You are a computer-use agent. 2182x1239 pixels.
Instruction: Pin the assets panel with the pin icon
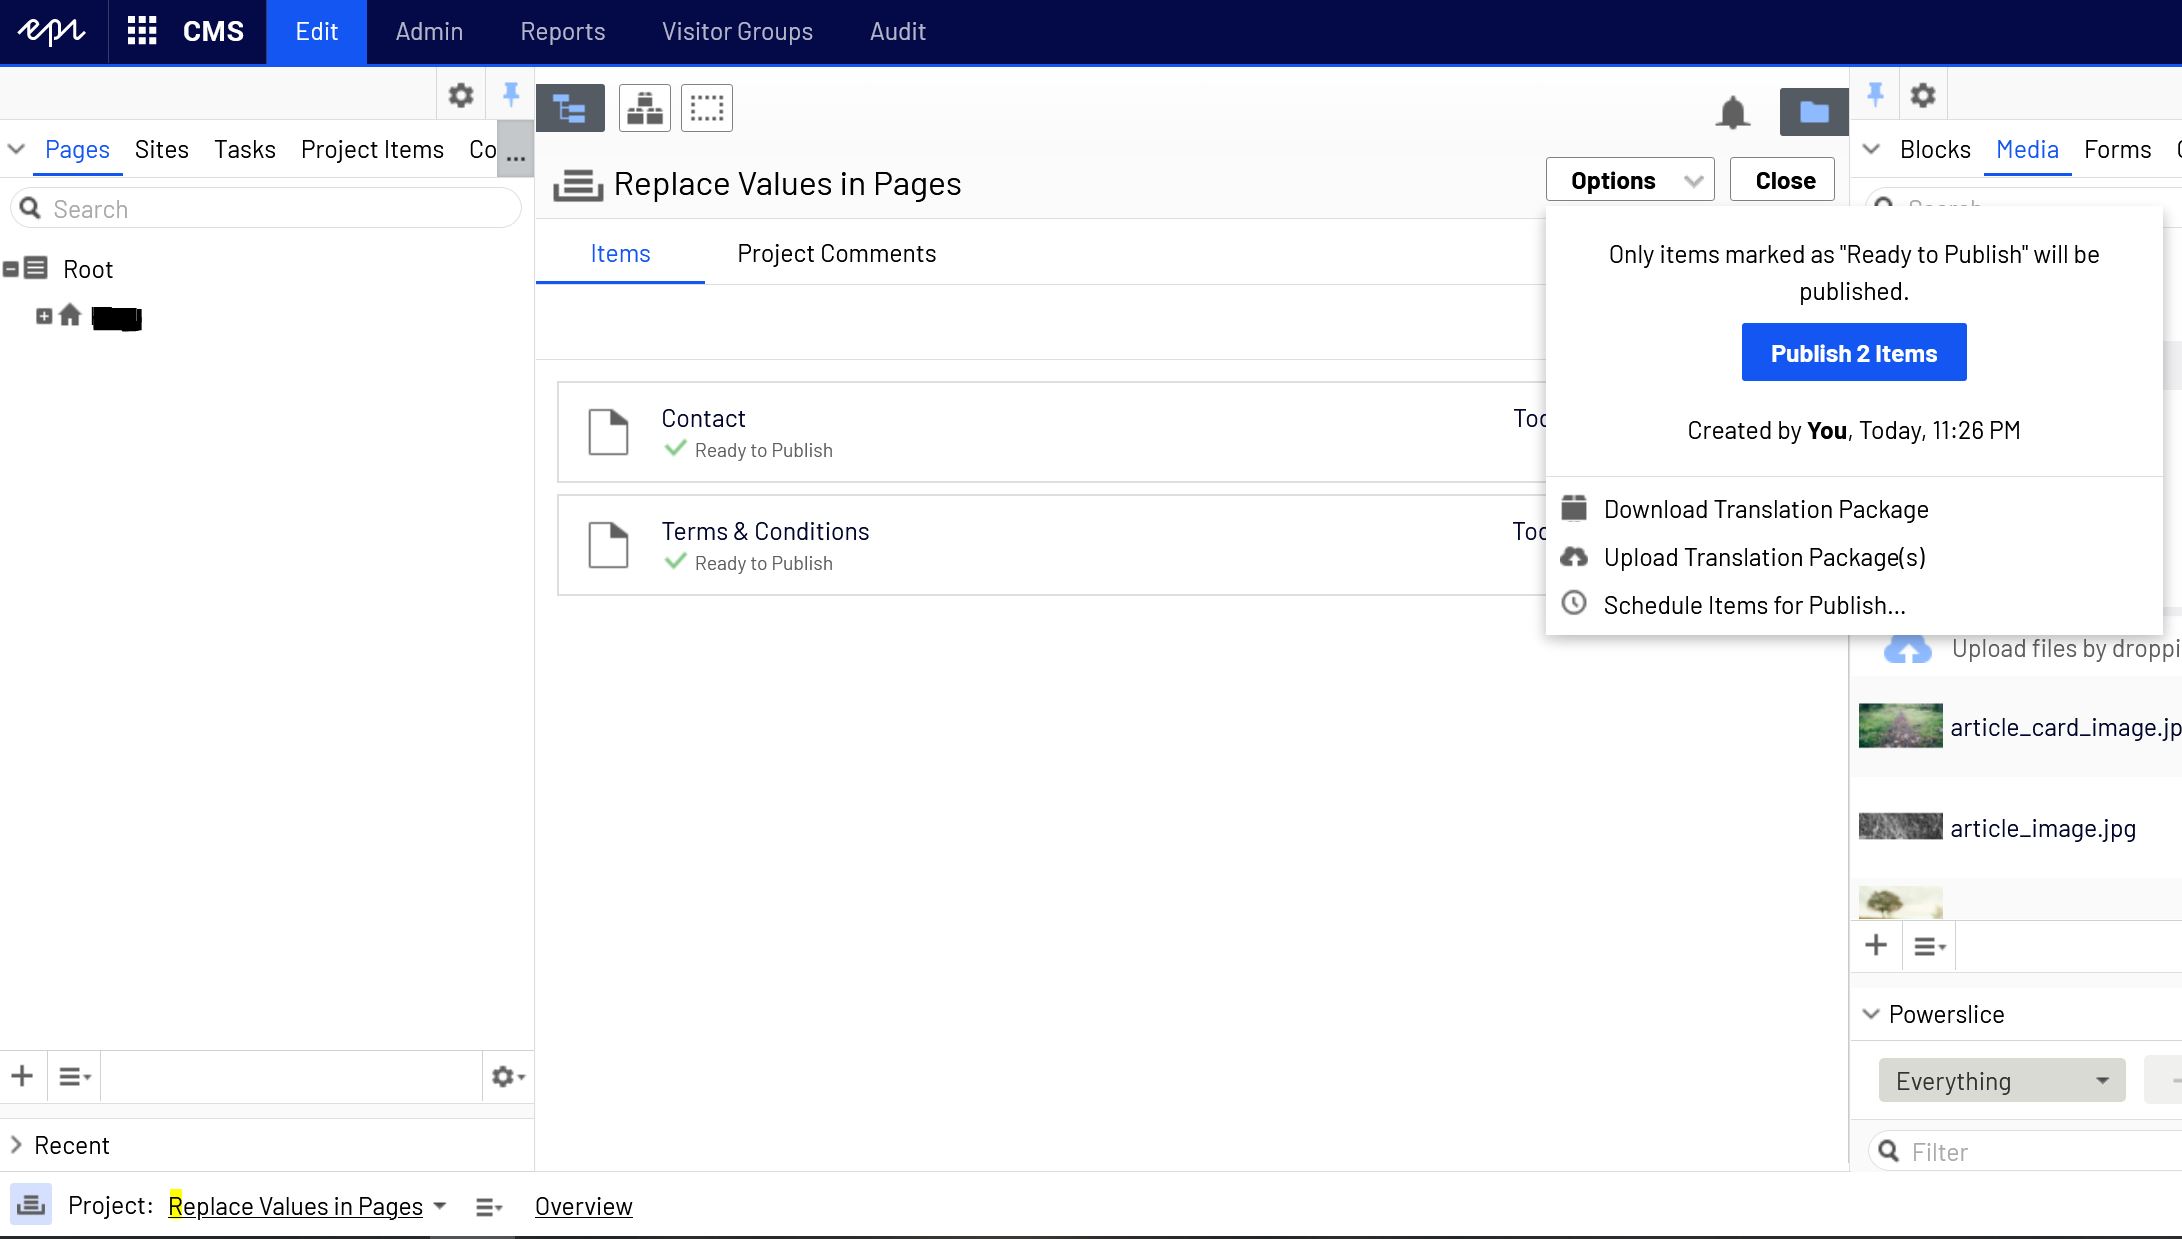(1875, 93)
